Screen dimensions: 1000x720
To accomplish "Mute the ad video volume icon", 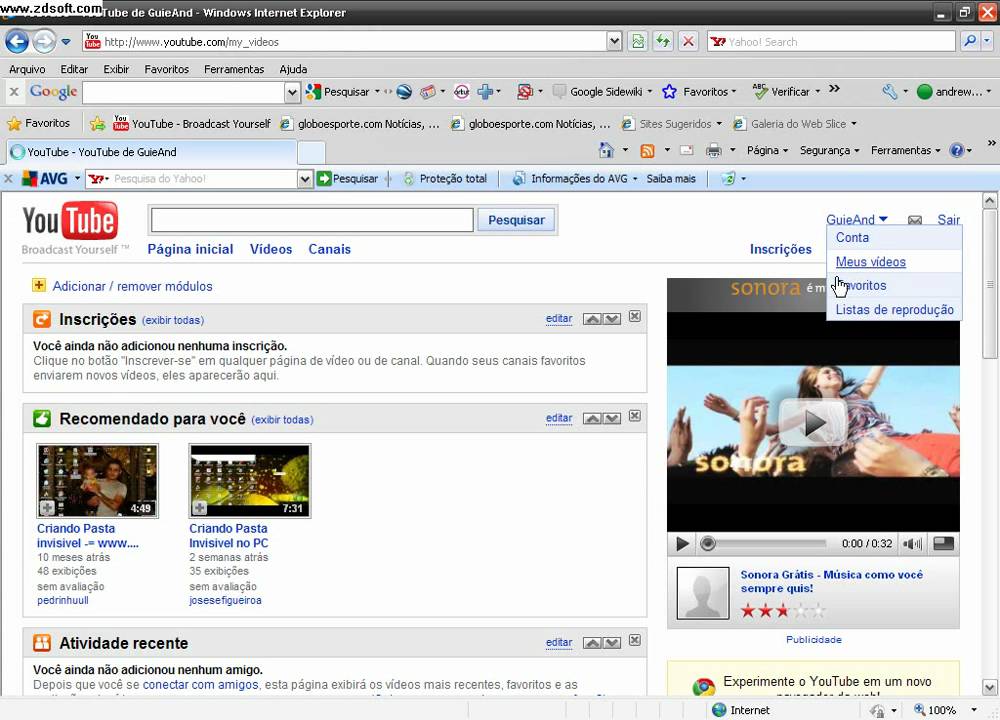I will pos(913,544).
